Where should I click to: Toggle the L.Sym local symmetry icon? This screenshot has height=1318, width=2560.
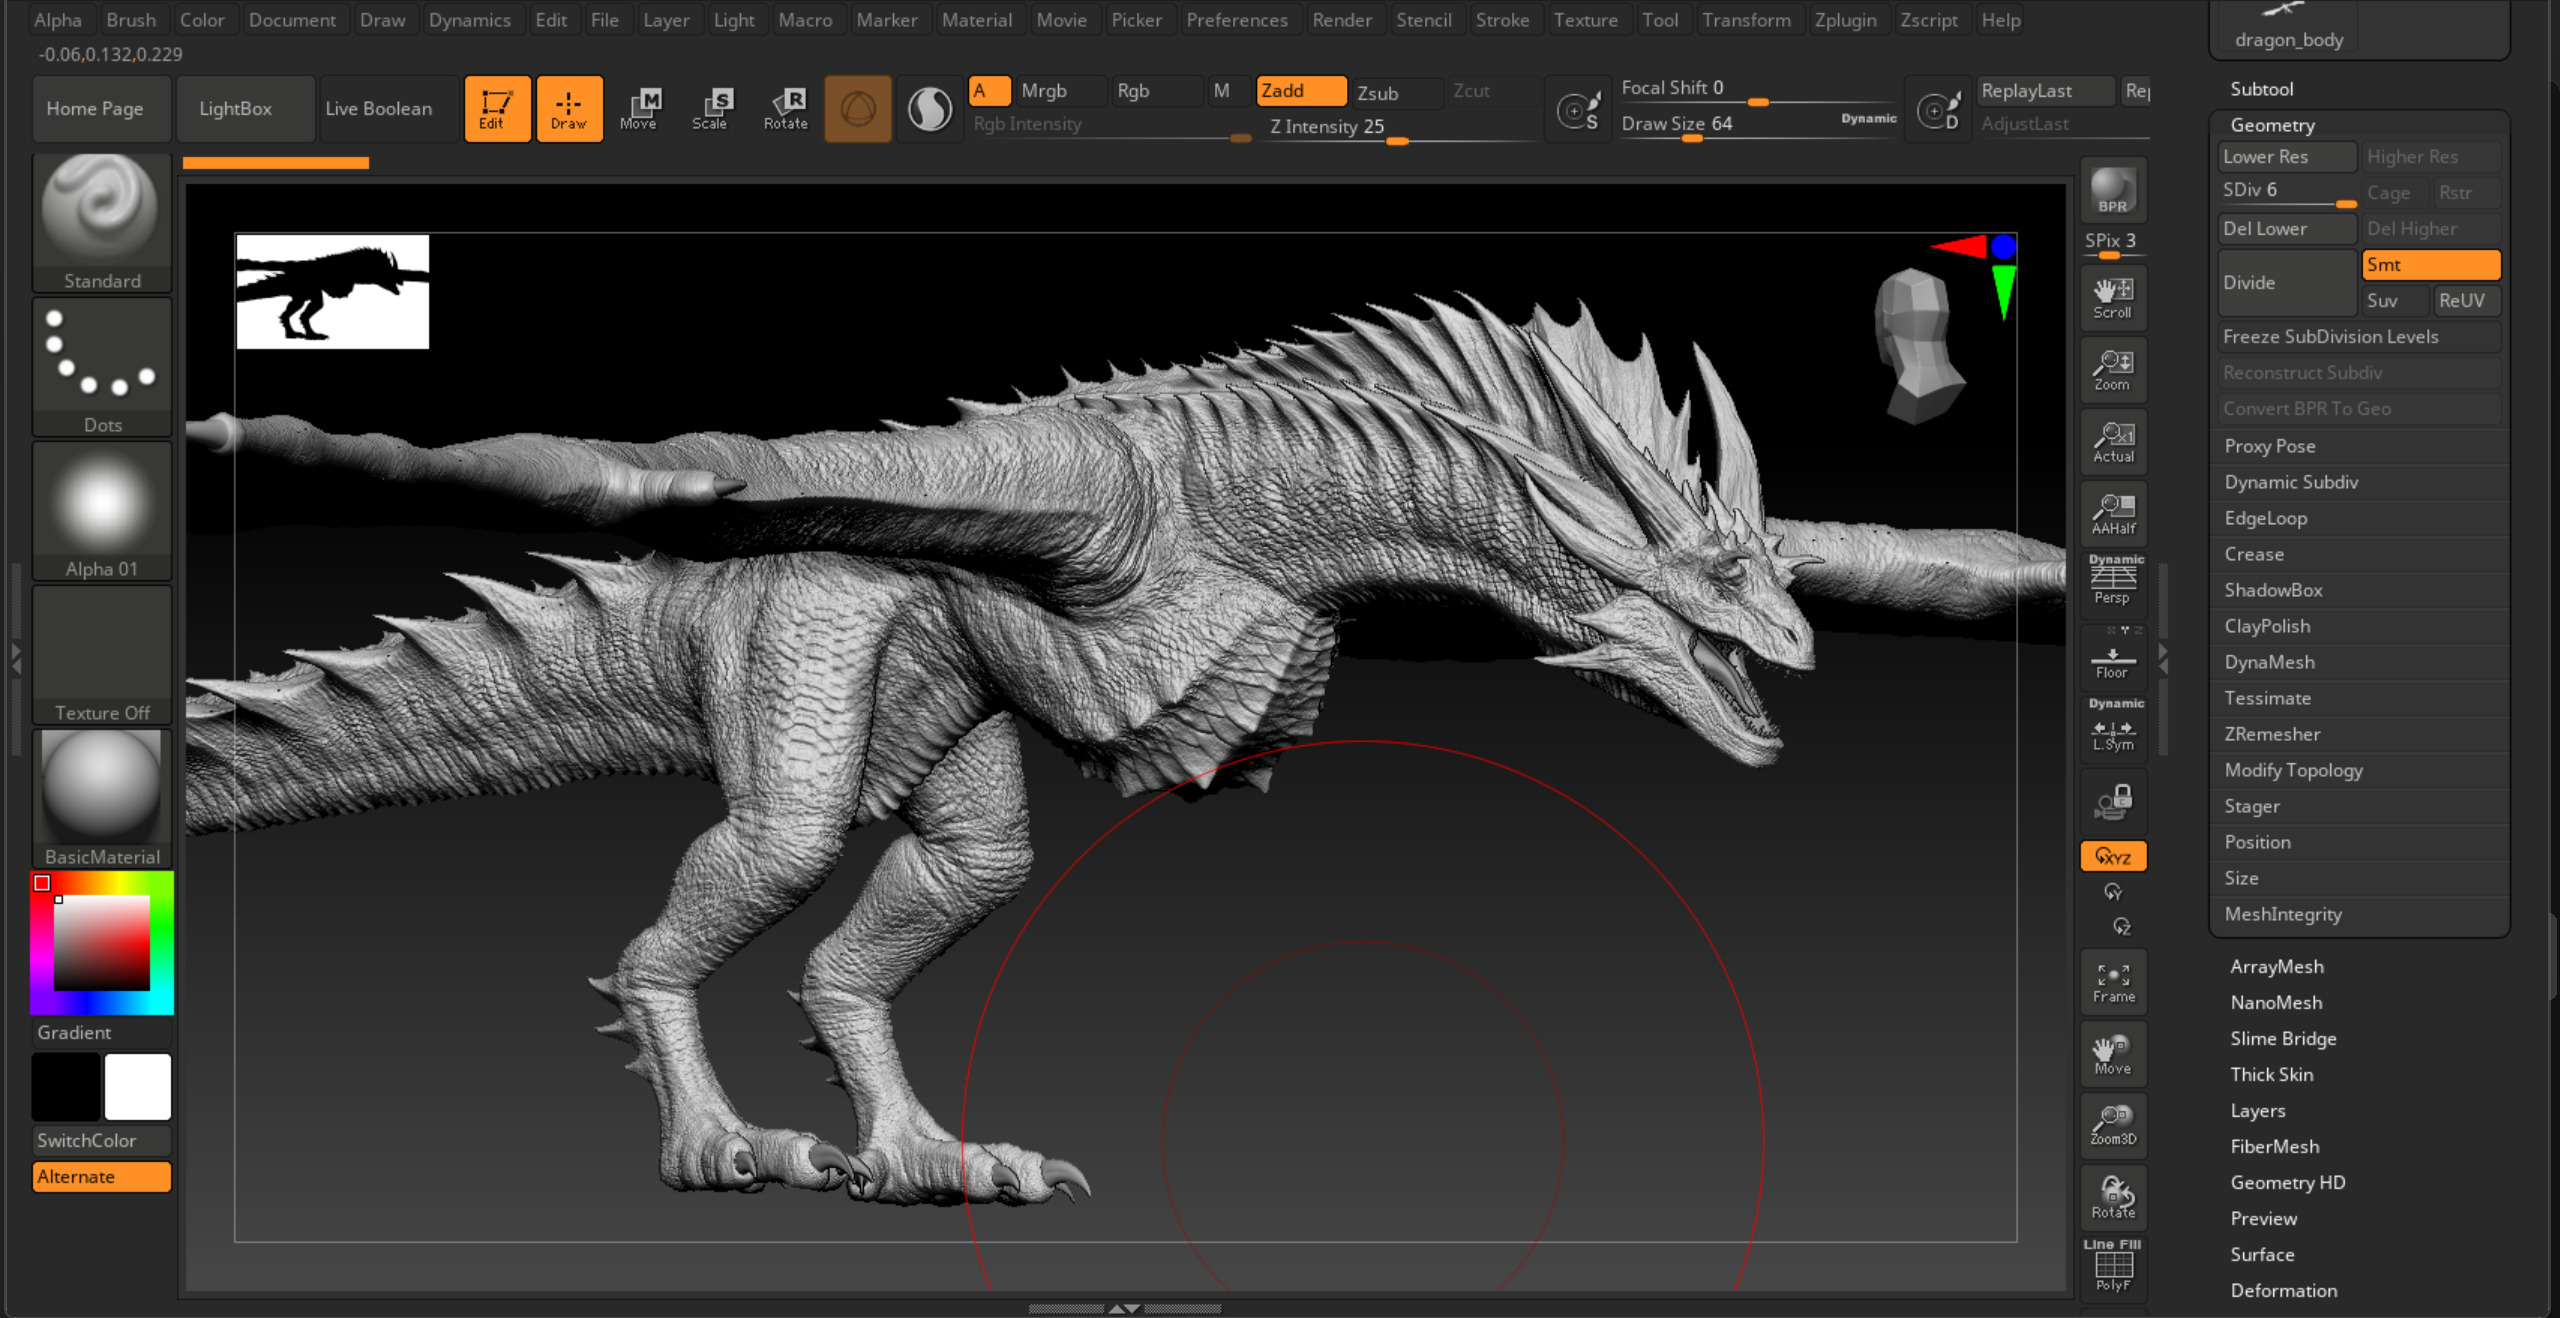(2113, 728)
